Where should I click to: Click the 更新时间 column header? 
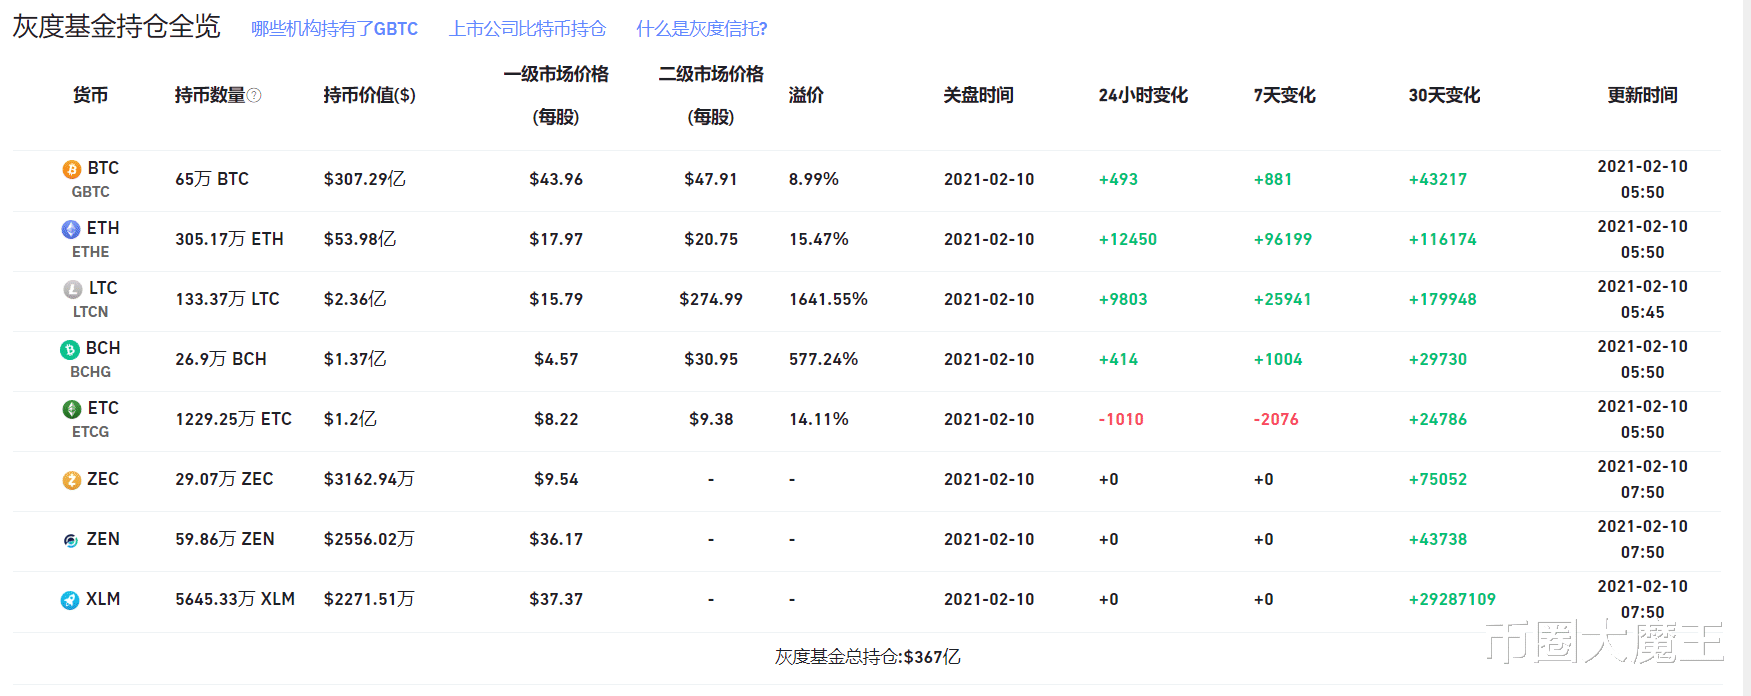click(x=1642, y=95)
